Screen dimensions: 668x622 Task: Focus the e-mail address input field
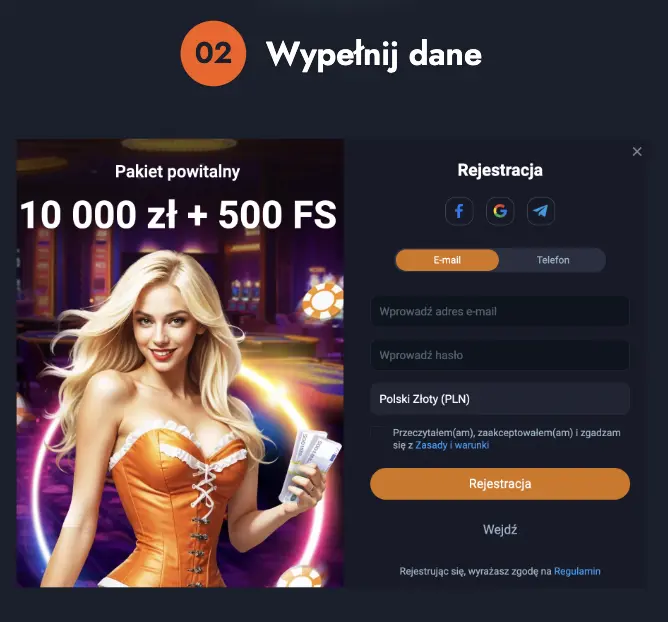click(500, 311)
